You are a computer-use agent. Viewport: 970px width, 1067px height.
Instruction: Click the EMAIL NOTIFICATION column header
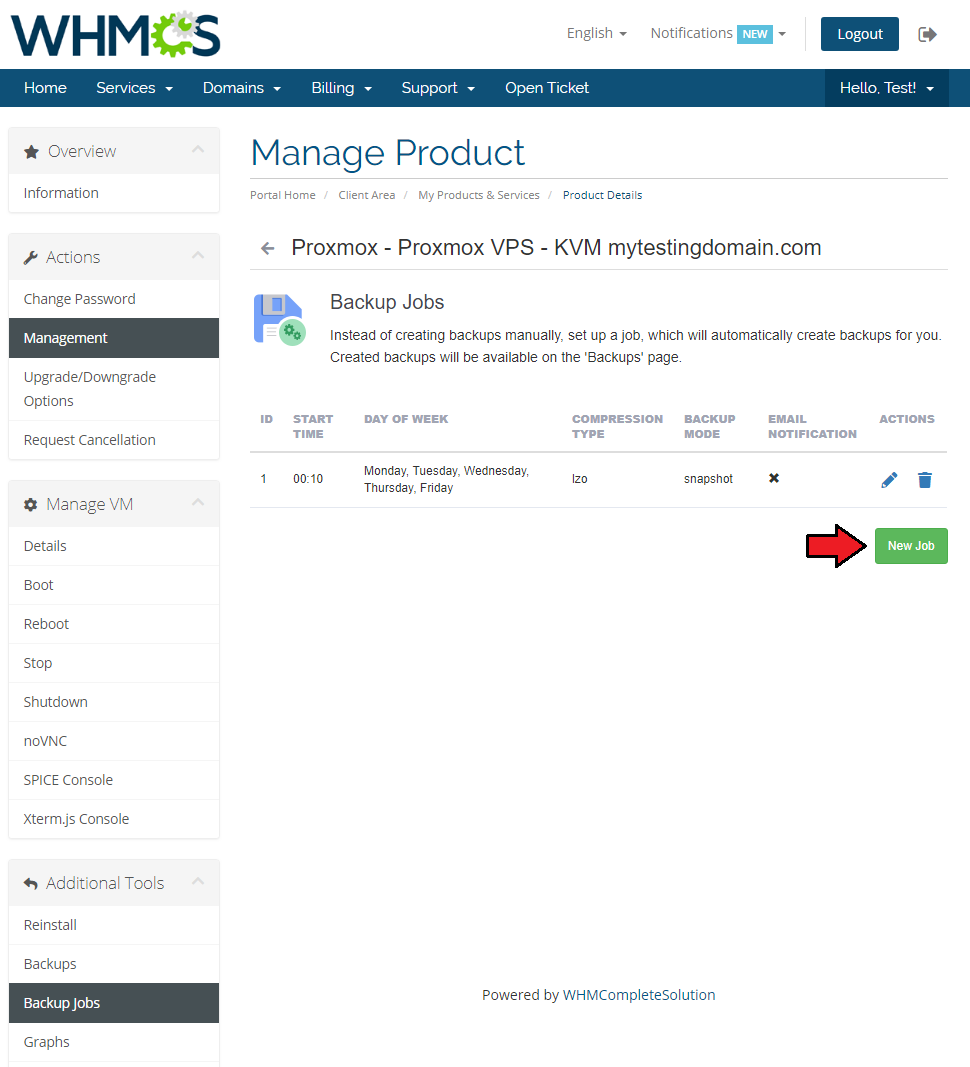[812, 427]
